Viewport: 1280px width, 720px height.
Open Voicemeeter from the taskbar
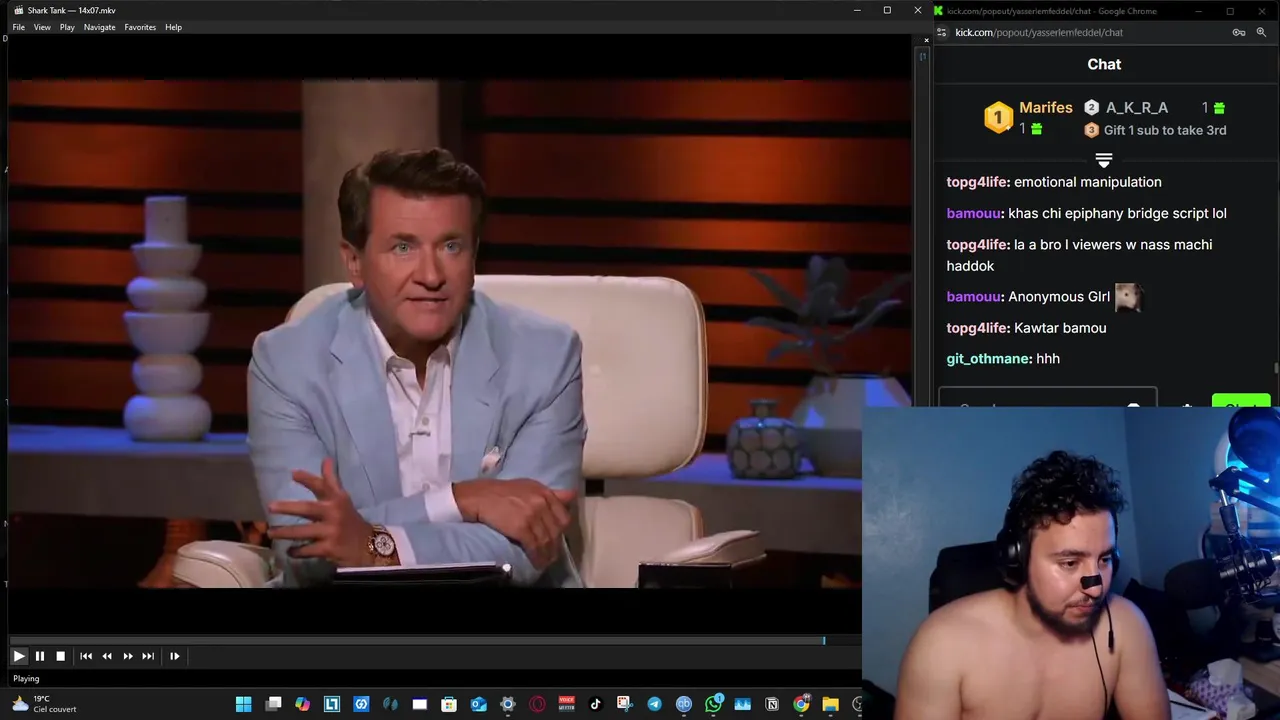[x=566, y=704]
